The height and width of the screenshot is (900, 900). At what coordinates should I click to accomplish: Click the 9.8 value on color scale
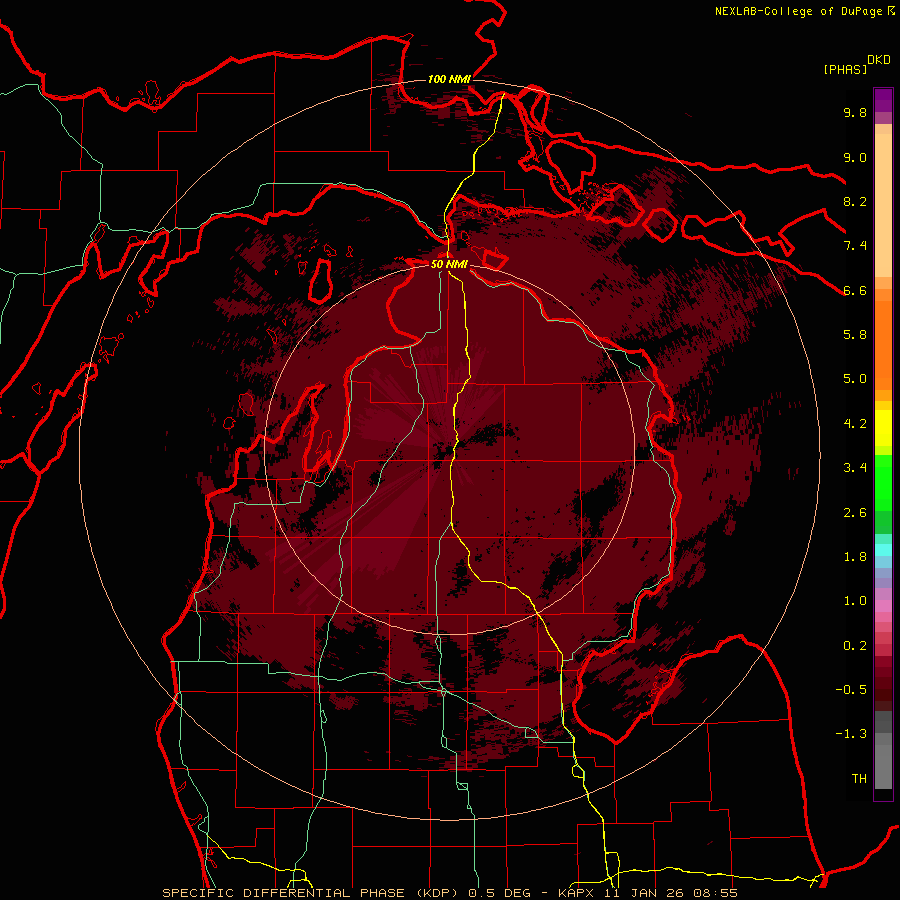click(855, 112)
